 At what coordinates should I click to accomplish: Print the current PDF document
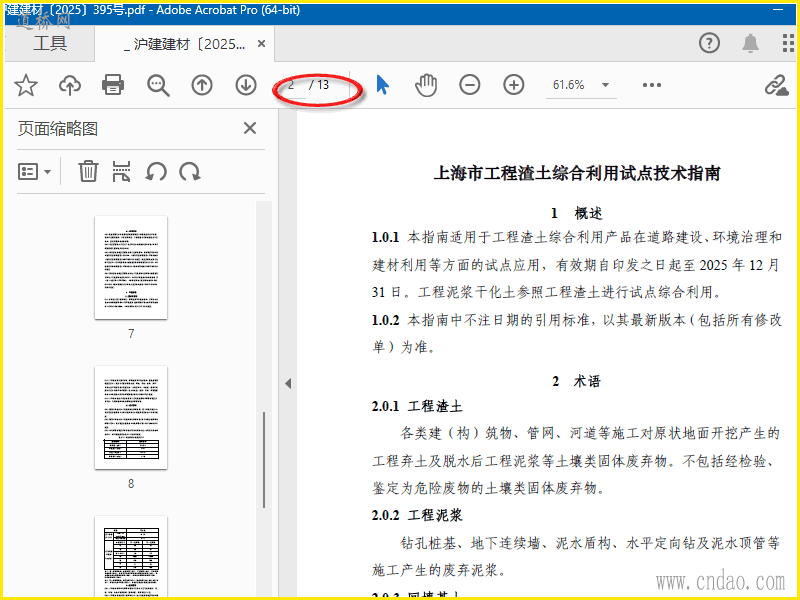[113, 85]
